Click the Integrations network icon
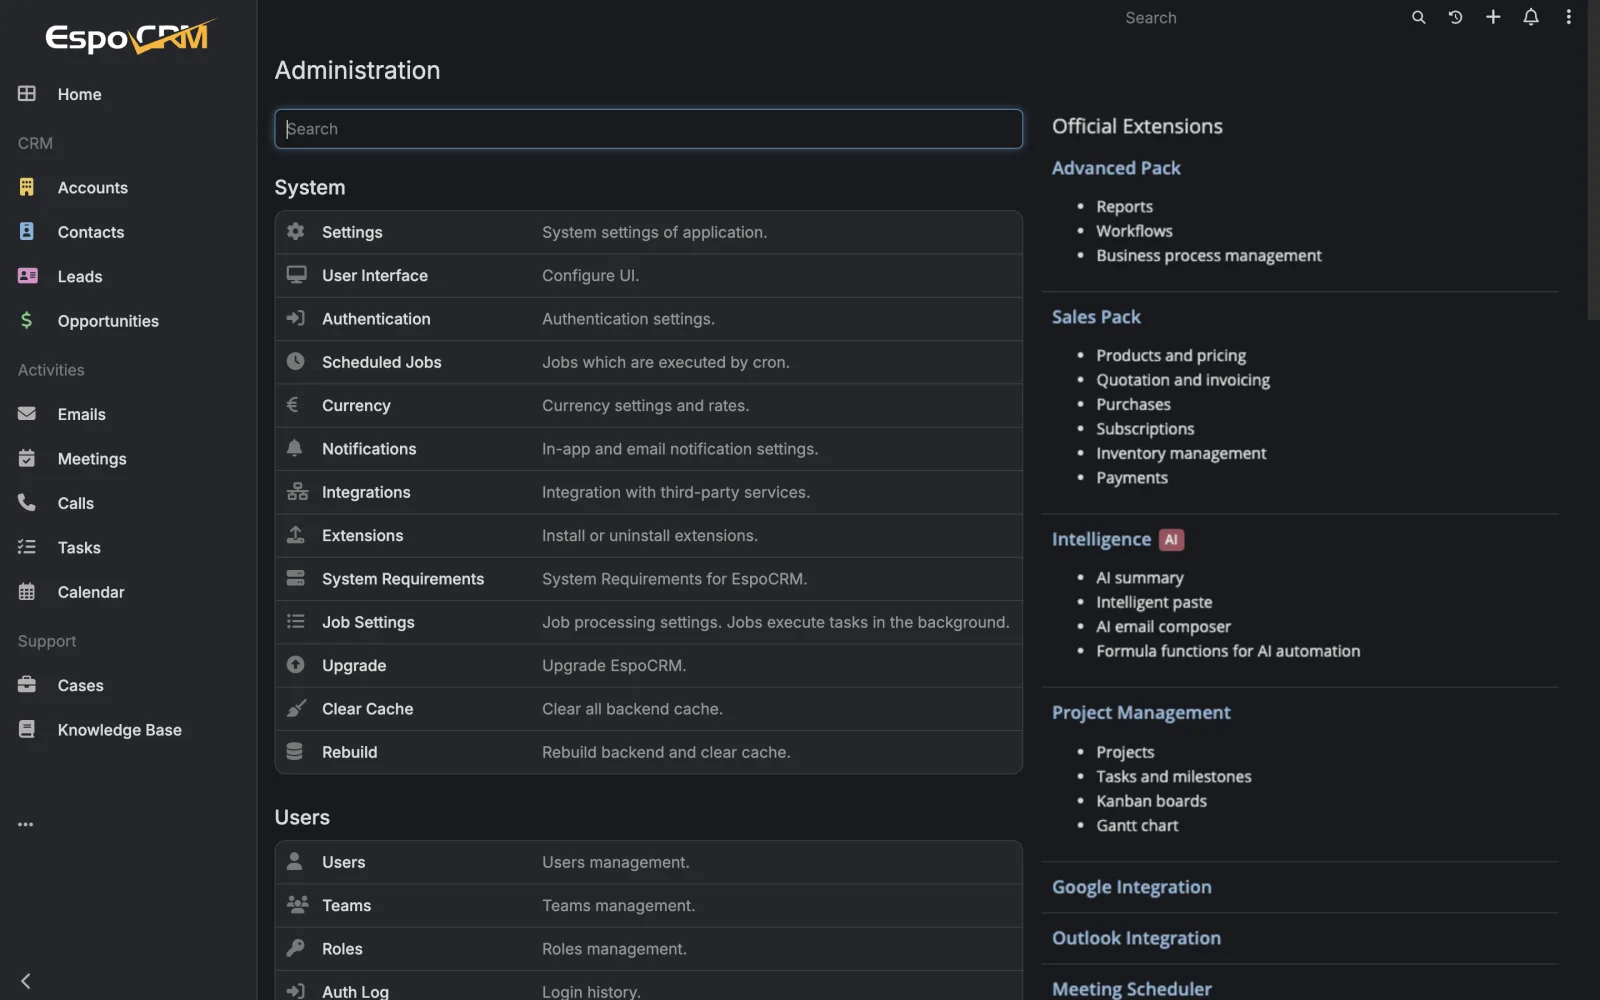The image size is (1600, 1000). (x=297, y=491)
